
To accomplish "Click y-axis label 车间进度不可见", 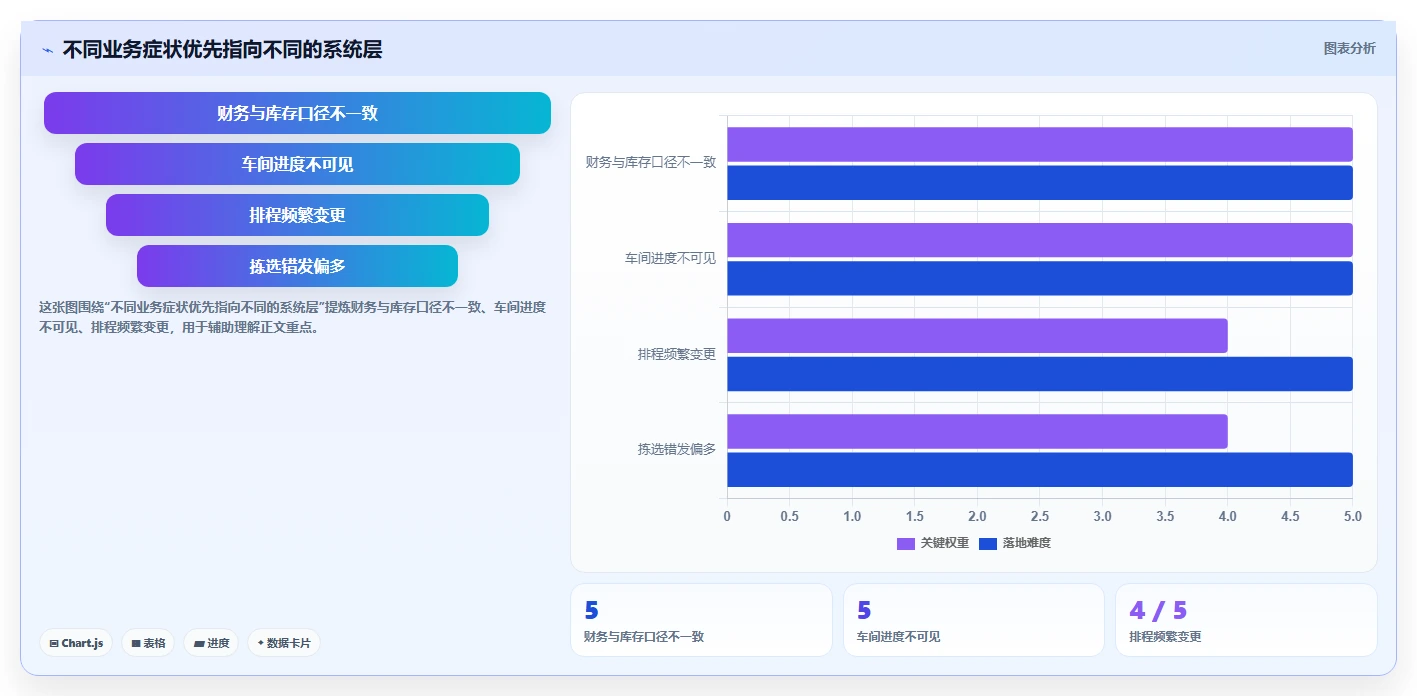I will [671, 258].
